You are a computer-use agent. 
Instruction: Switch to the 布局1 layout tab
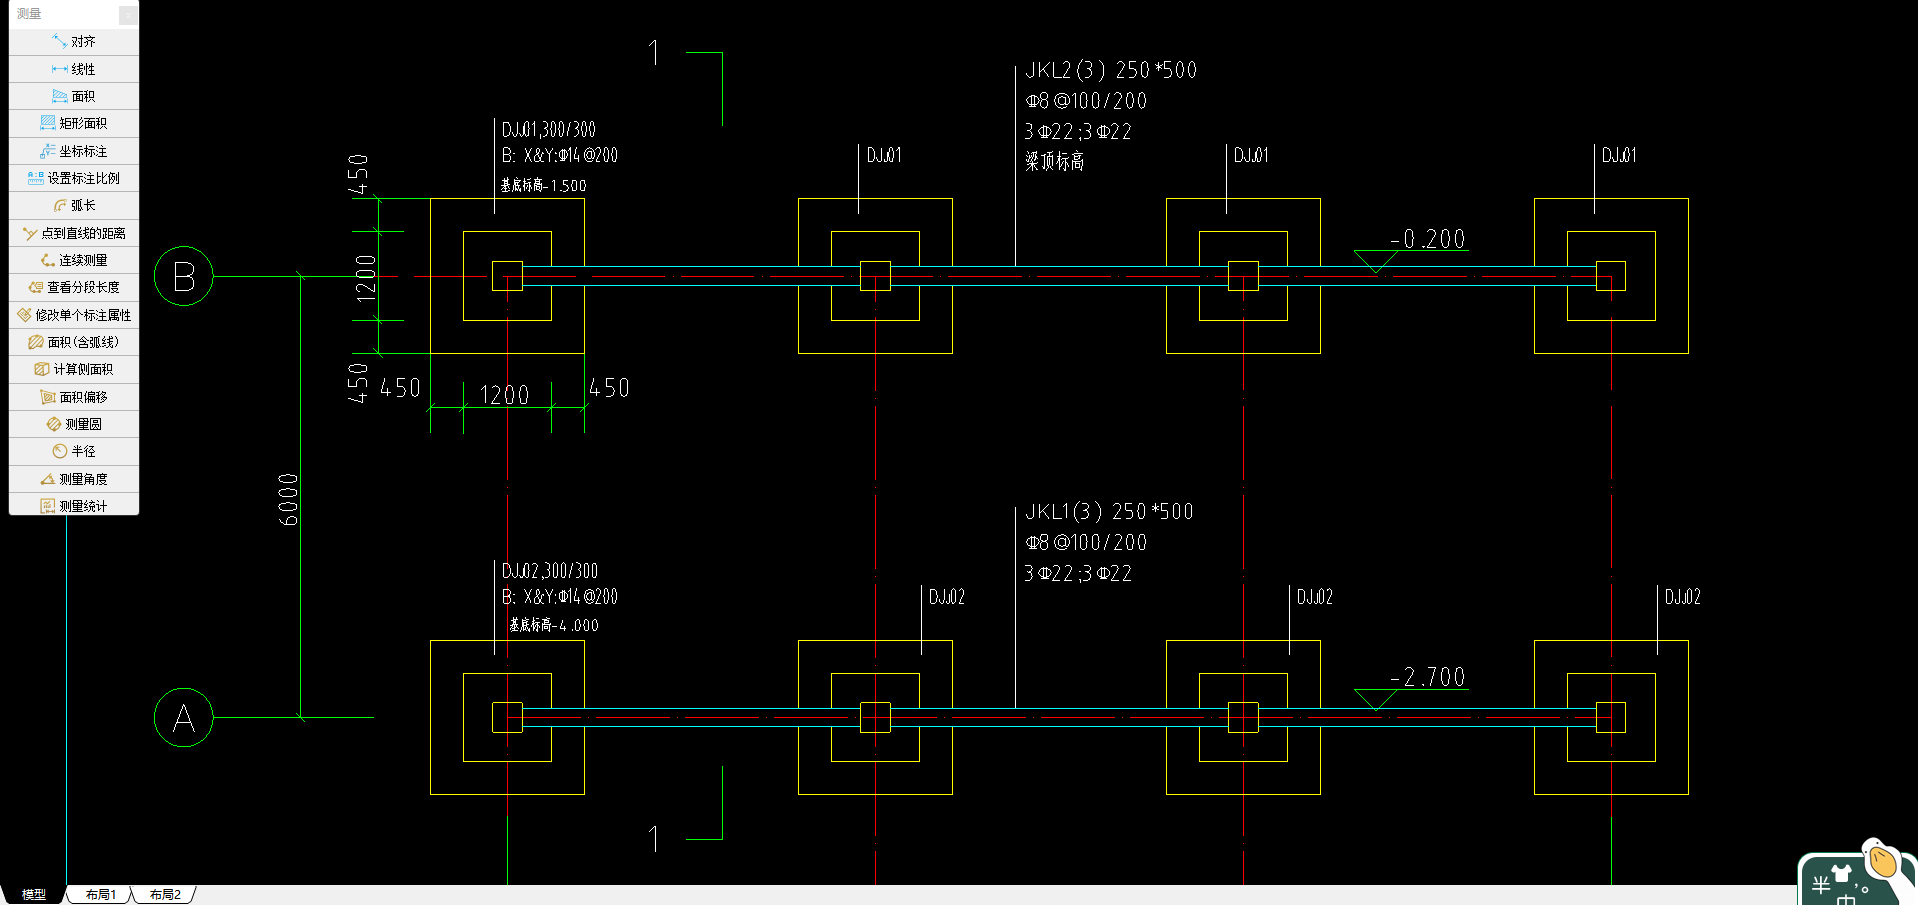pos(100,895)
